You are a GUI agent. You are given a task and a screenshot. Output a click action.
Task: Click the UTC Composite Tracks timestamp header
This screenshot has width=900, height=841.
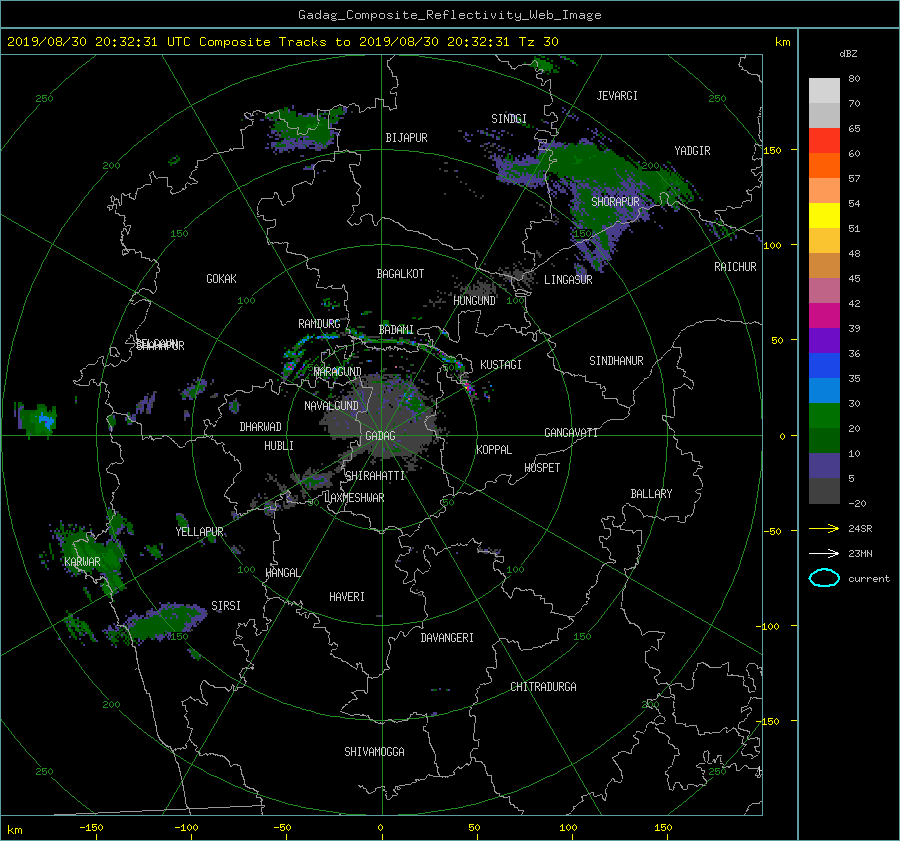click(x=282, y=42)
